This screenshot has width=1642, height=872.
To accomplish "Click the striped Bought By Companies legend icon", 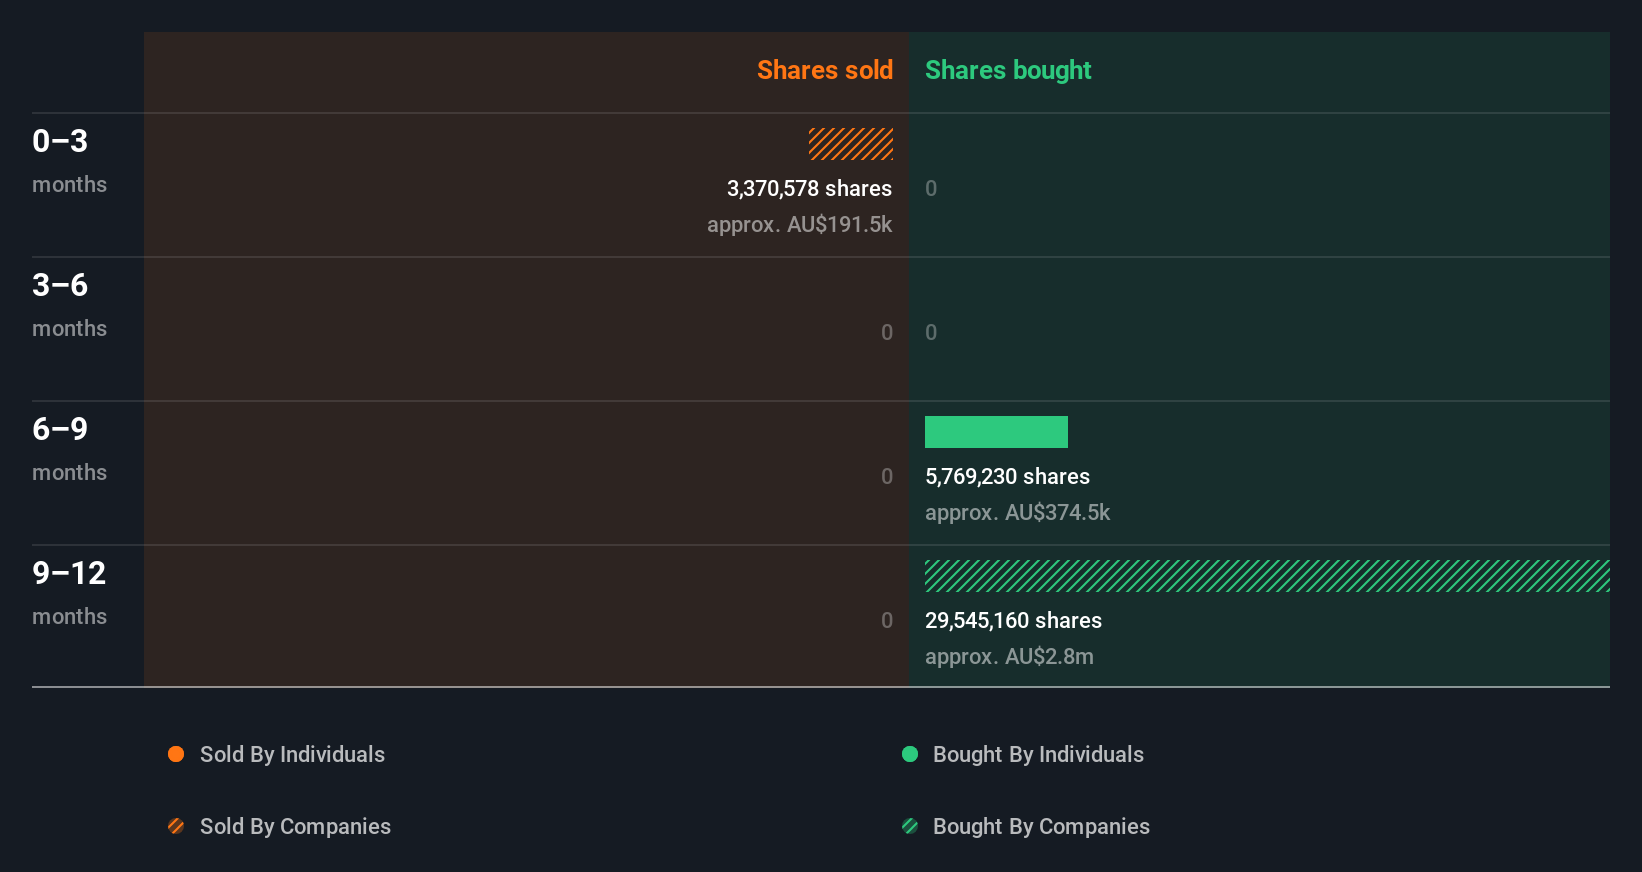I will click(910, 826).
